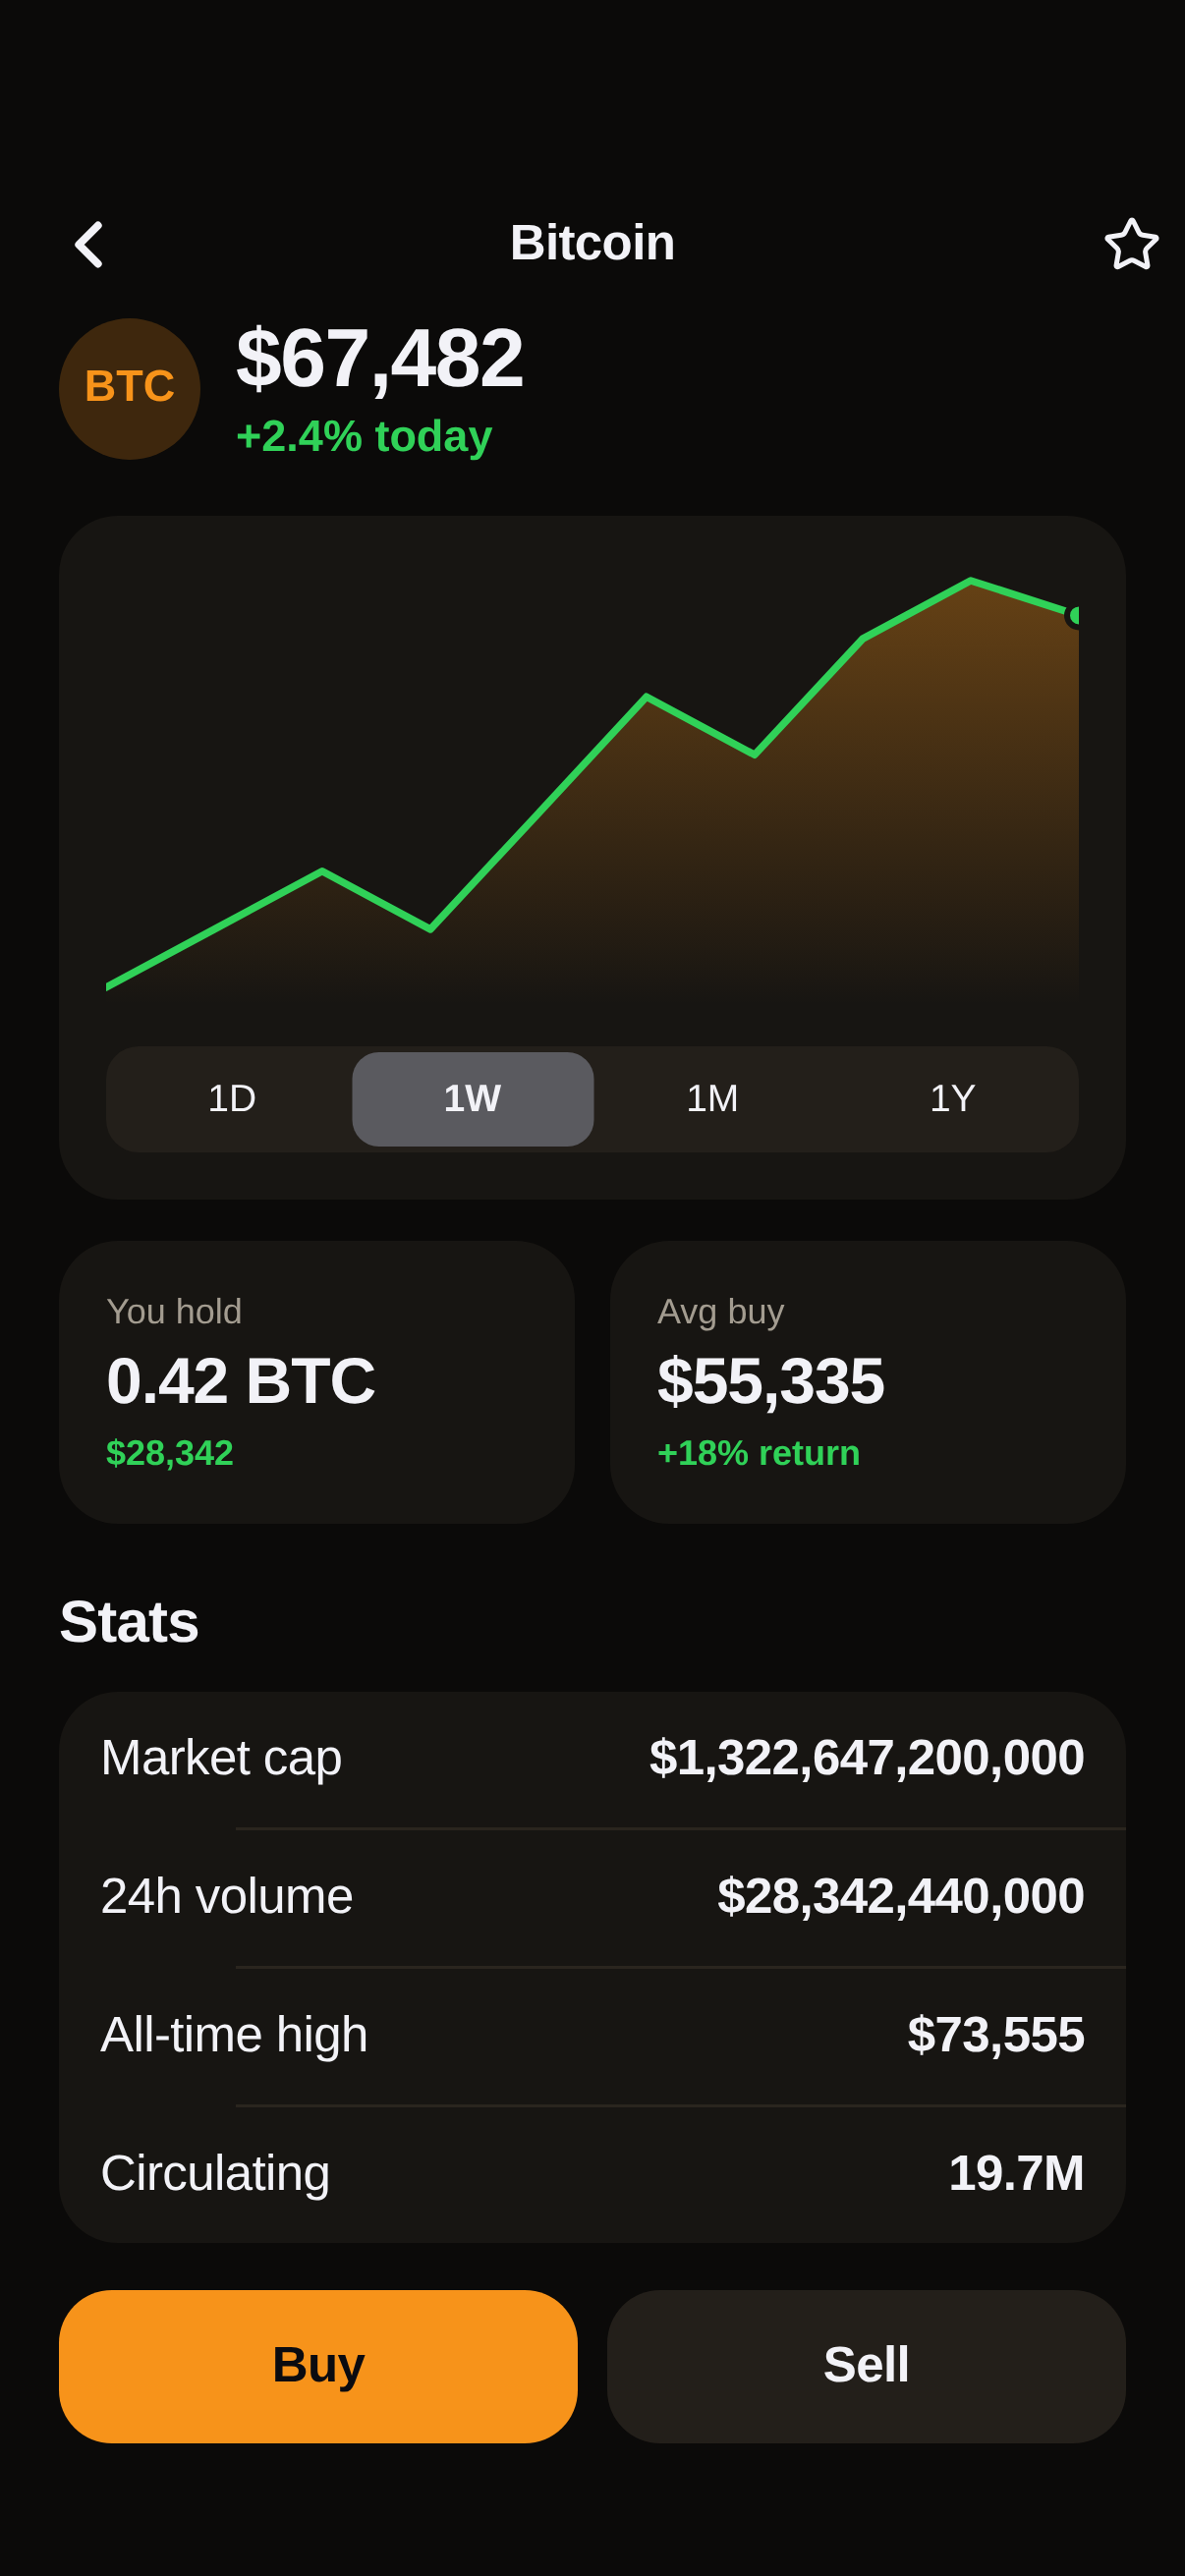Switch chart to 1Y range

[953, 1099]
